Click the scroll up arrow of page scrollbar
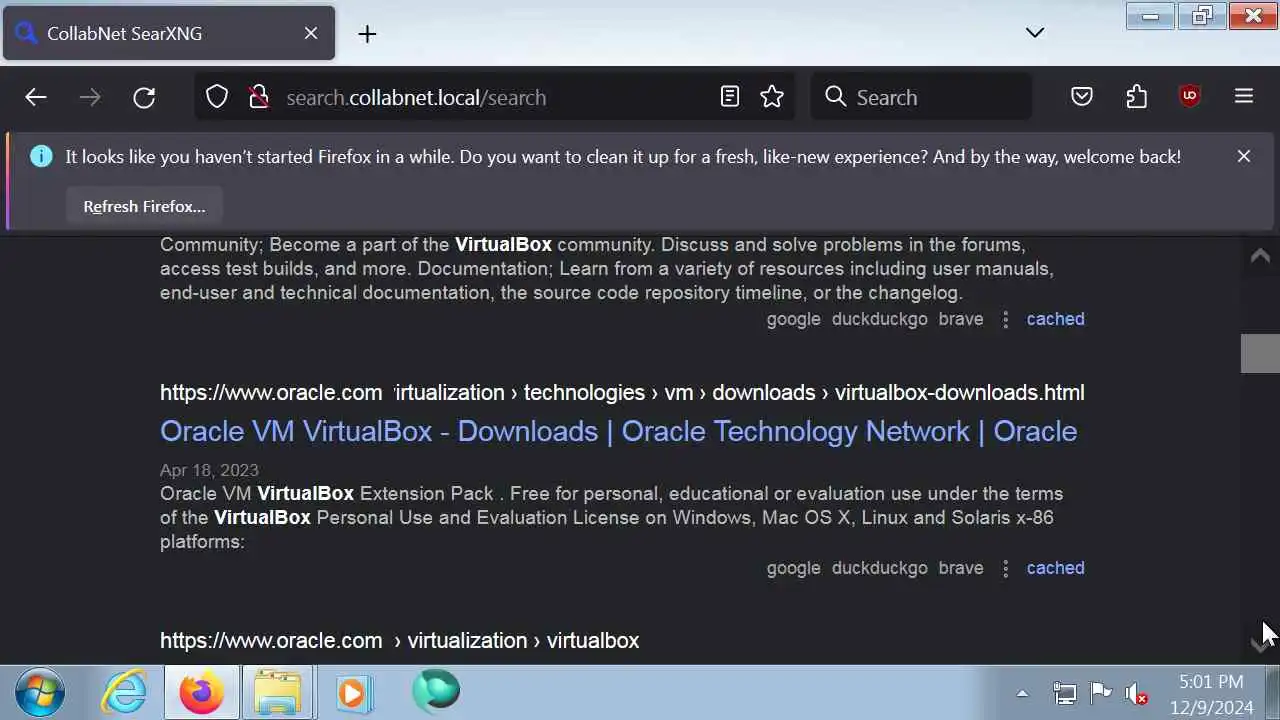The height and width of the screenshot is (720, 1280). 1260,256
